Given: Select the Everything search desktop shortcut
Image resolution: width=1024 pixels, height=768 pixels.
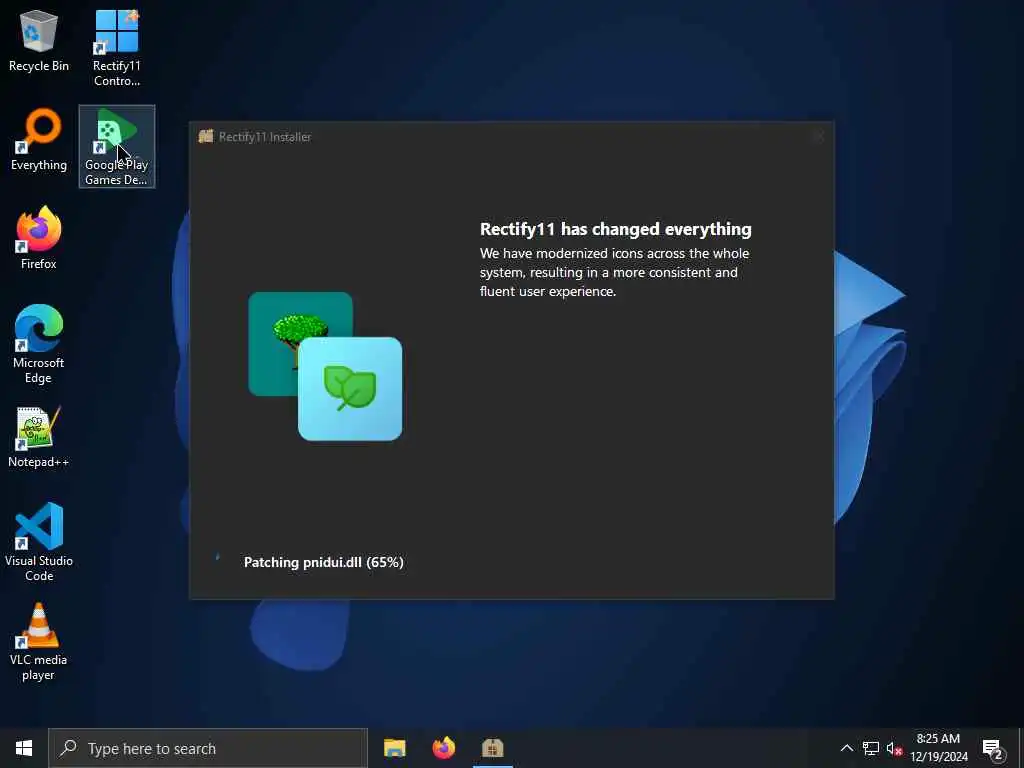Looking at the screenshot, I should tap(39, 140).
